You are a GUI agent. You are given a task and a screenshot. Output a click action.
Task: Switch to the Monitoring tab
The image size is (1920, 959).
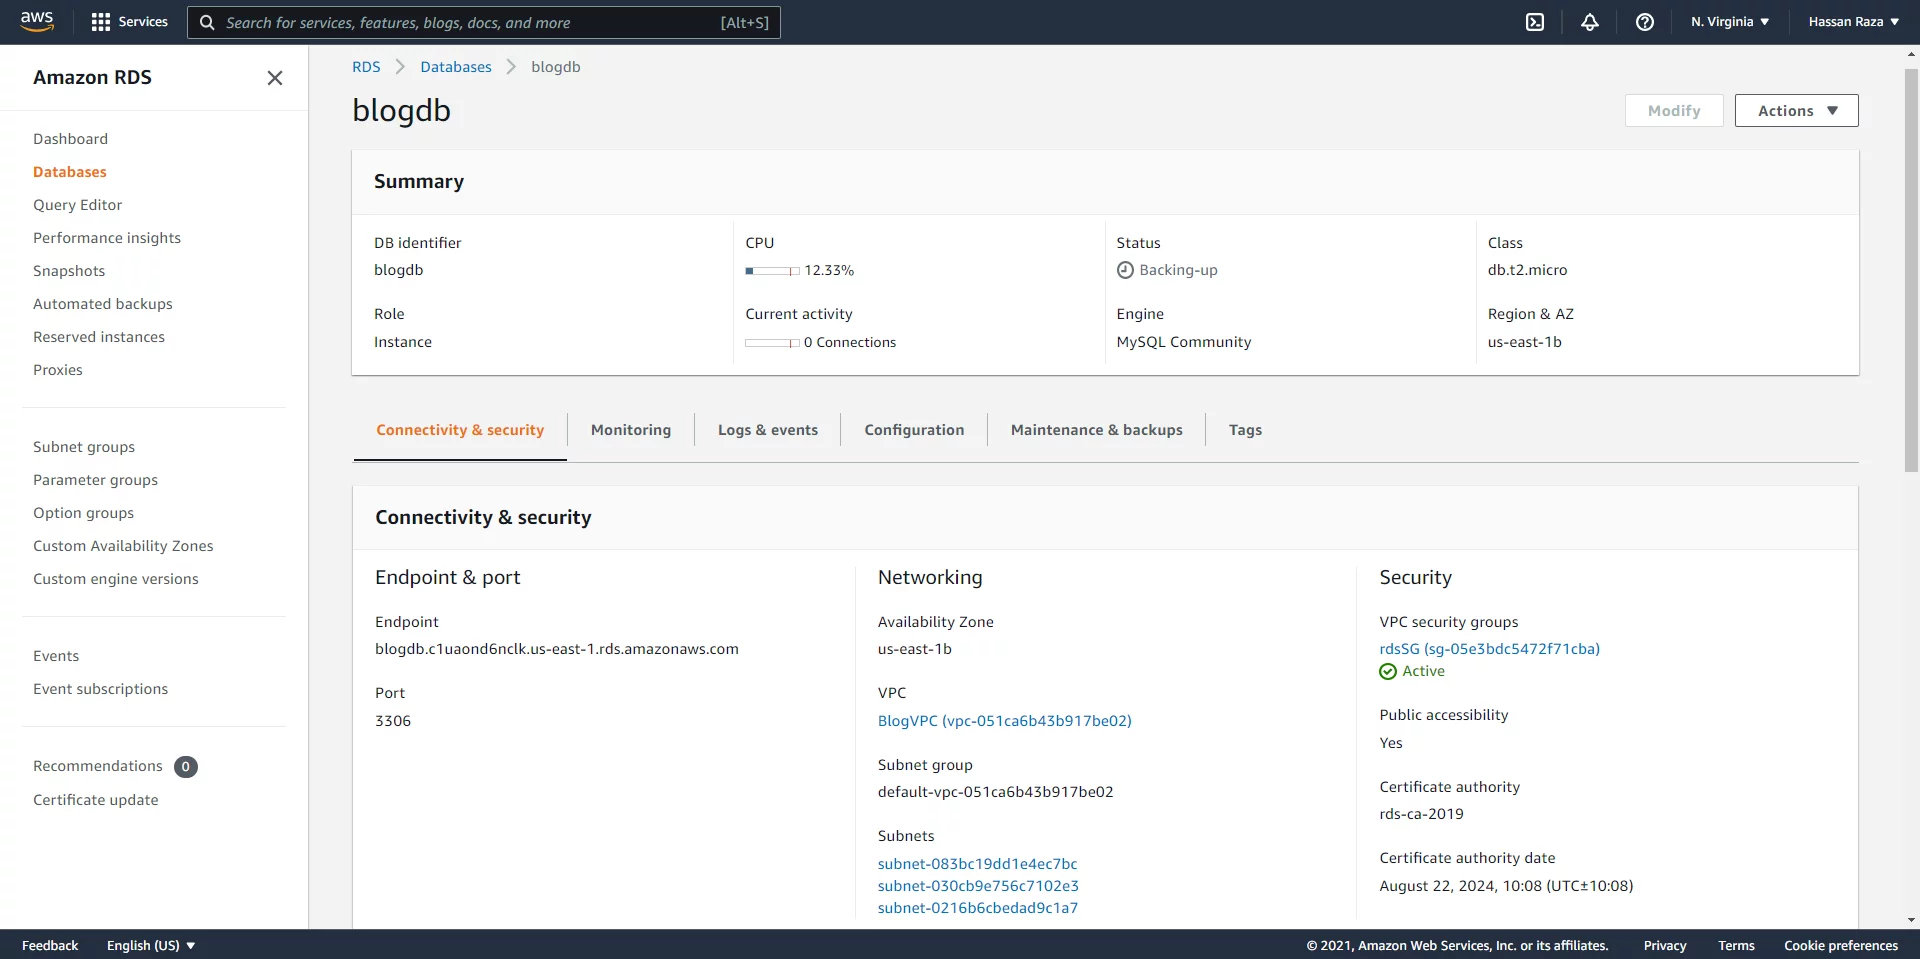(631, 430)
